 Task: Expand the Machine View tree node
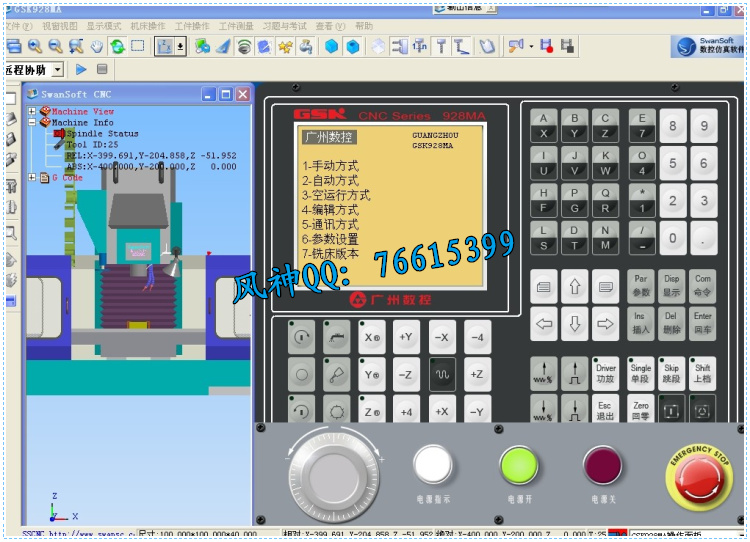32,111
